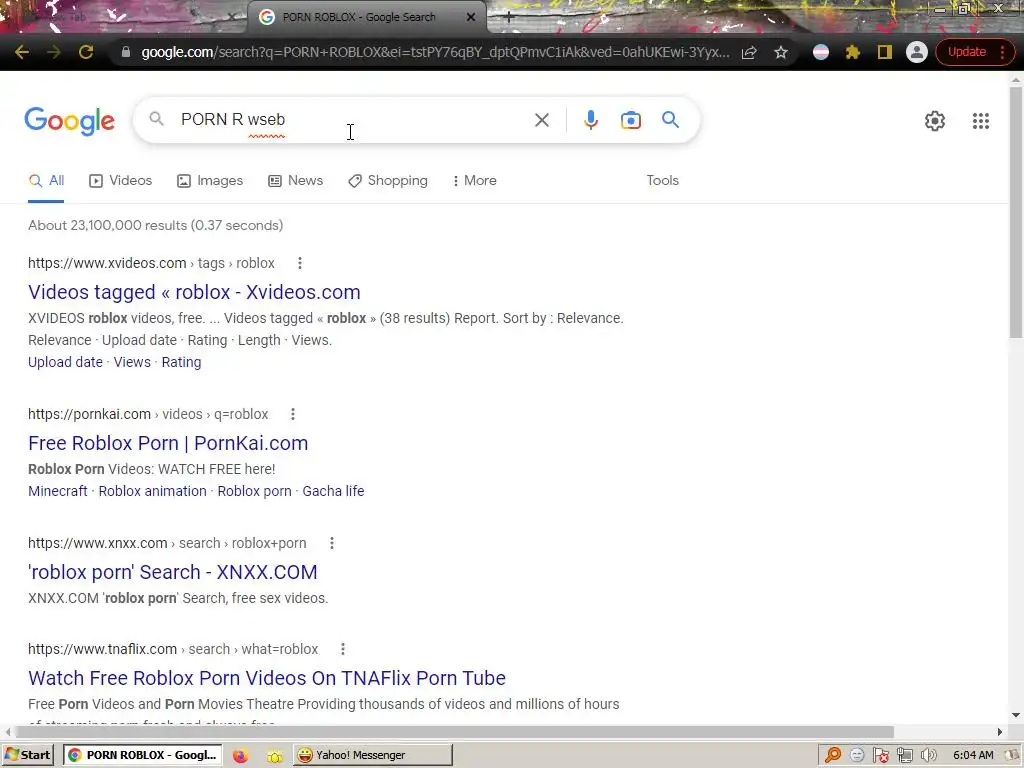Click the Google logo
This screenshot has height=768, width=1024.
click(69, 121)
